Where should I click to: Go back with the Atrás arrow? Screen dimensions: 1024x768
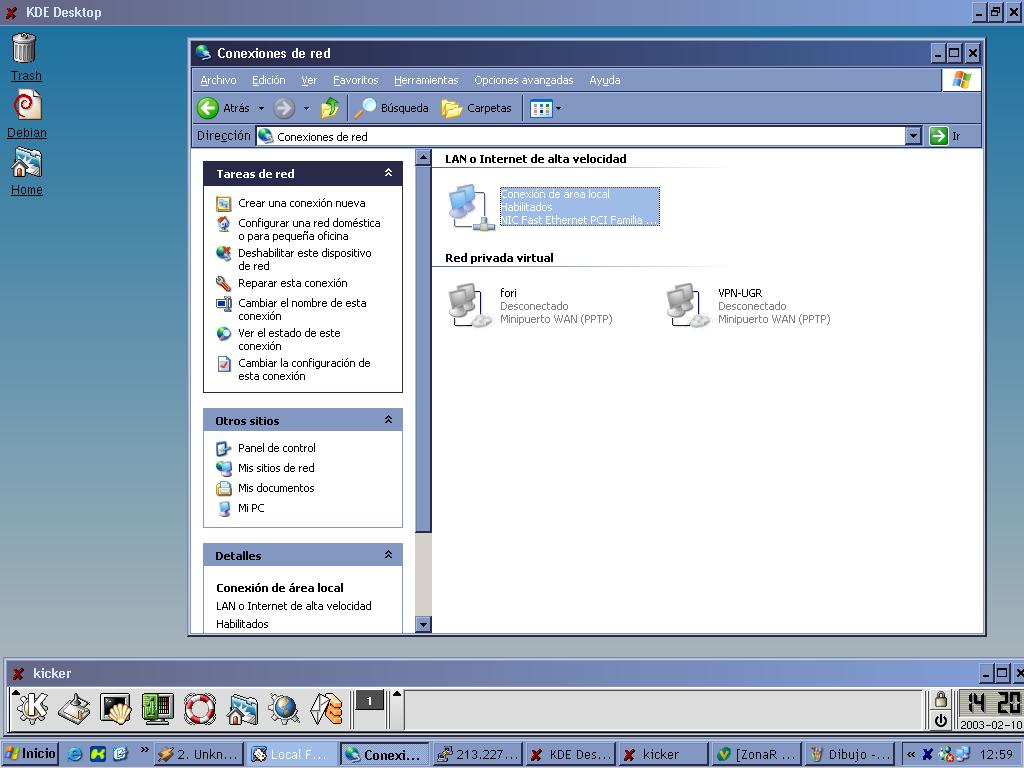click(224, 108)
